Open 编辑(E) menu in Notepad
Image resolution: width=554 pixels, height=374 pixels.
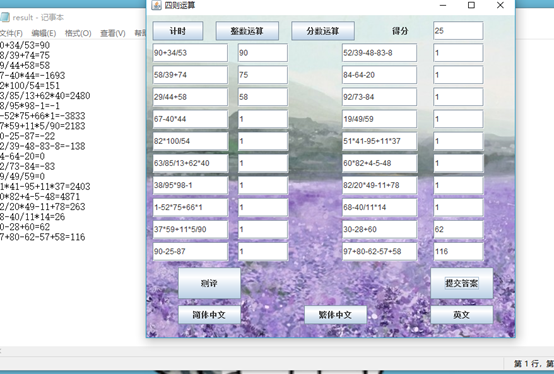click(43, 33)
